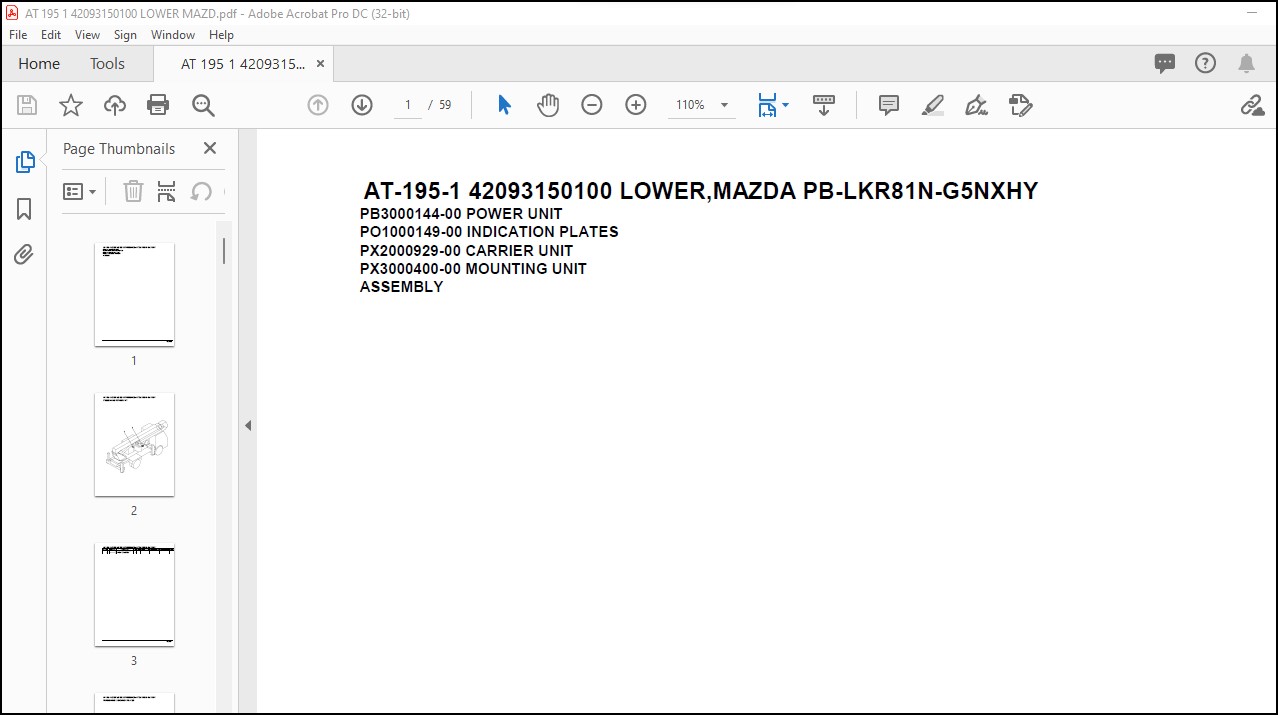Open the thumbnail options menu dropdown
Viewport: 1278px width, 715px height.
80,191
